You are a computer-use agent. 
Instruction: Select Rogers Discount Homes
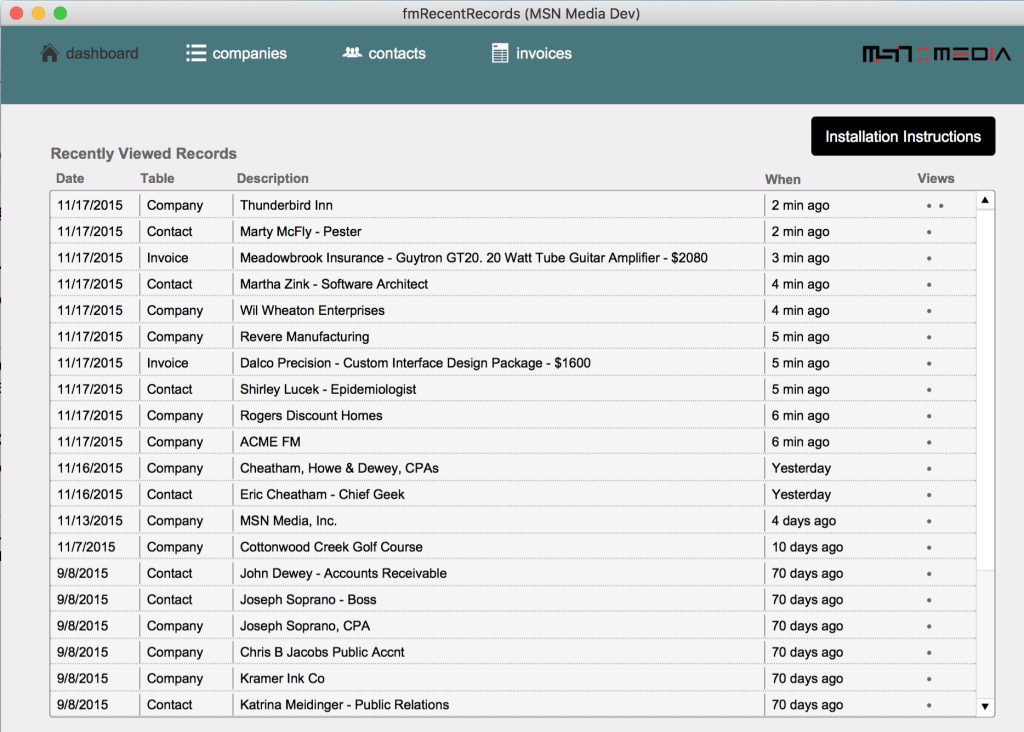coord(513,415)
